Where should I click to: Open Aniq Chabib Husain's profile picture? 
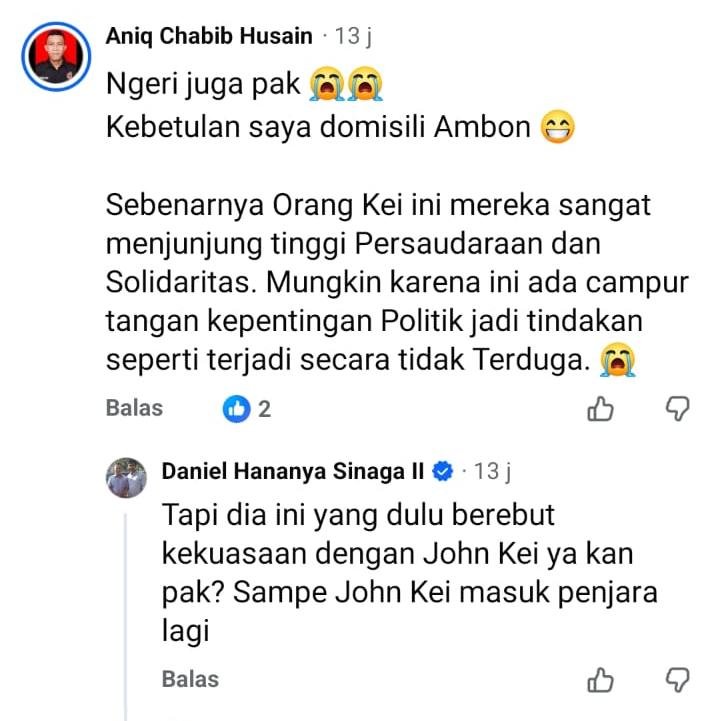[x=56, y=56]
